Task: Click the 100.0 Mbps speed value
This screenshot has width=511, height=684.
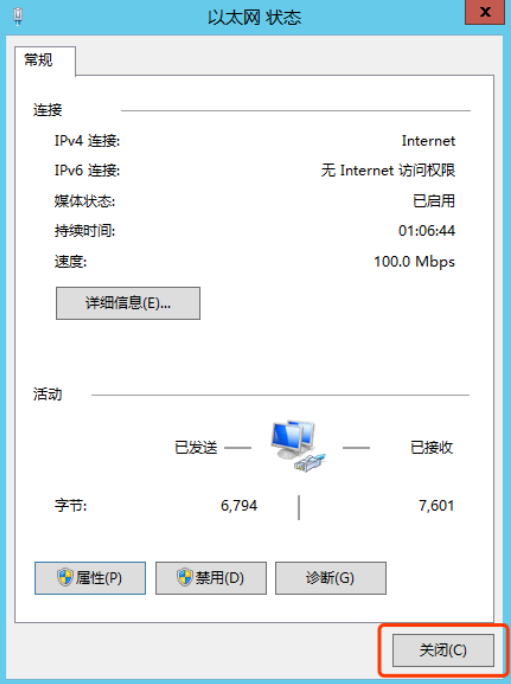Action: point(415,262)
